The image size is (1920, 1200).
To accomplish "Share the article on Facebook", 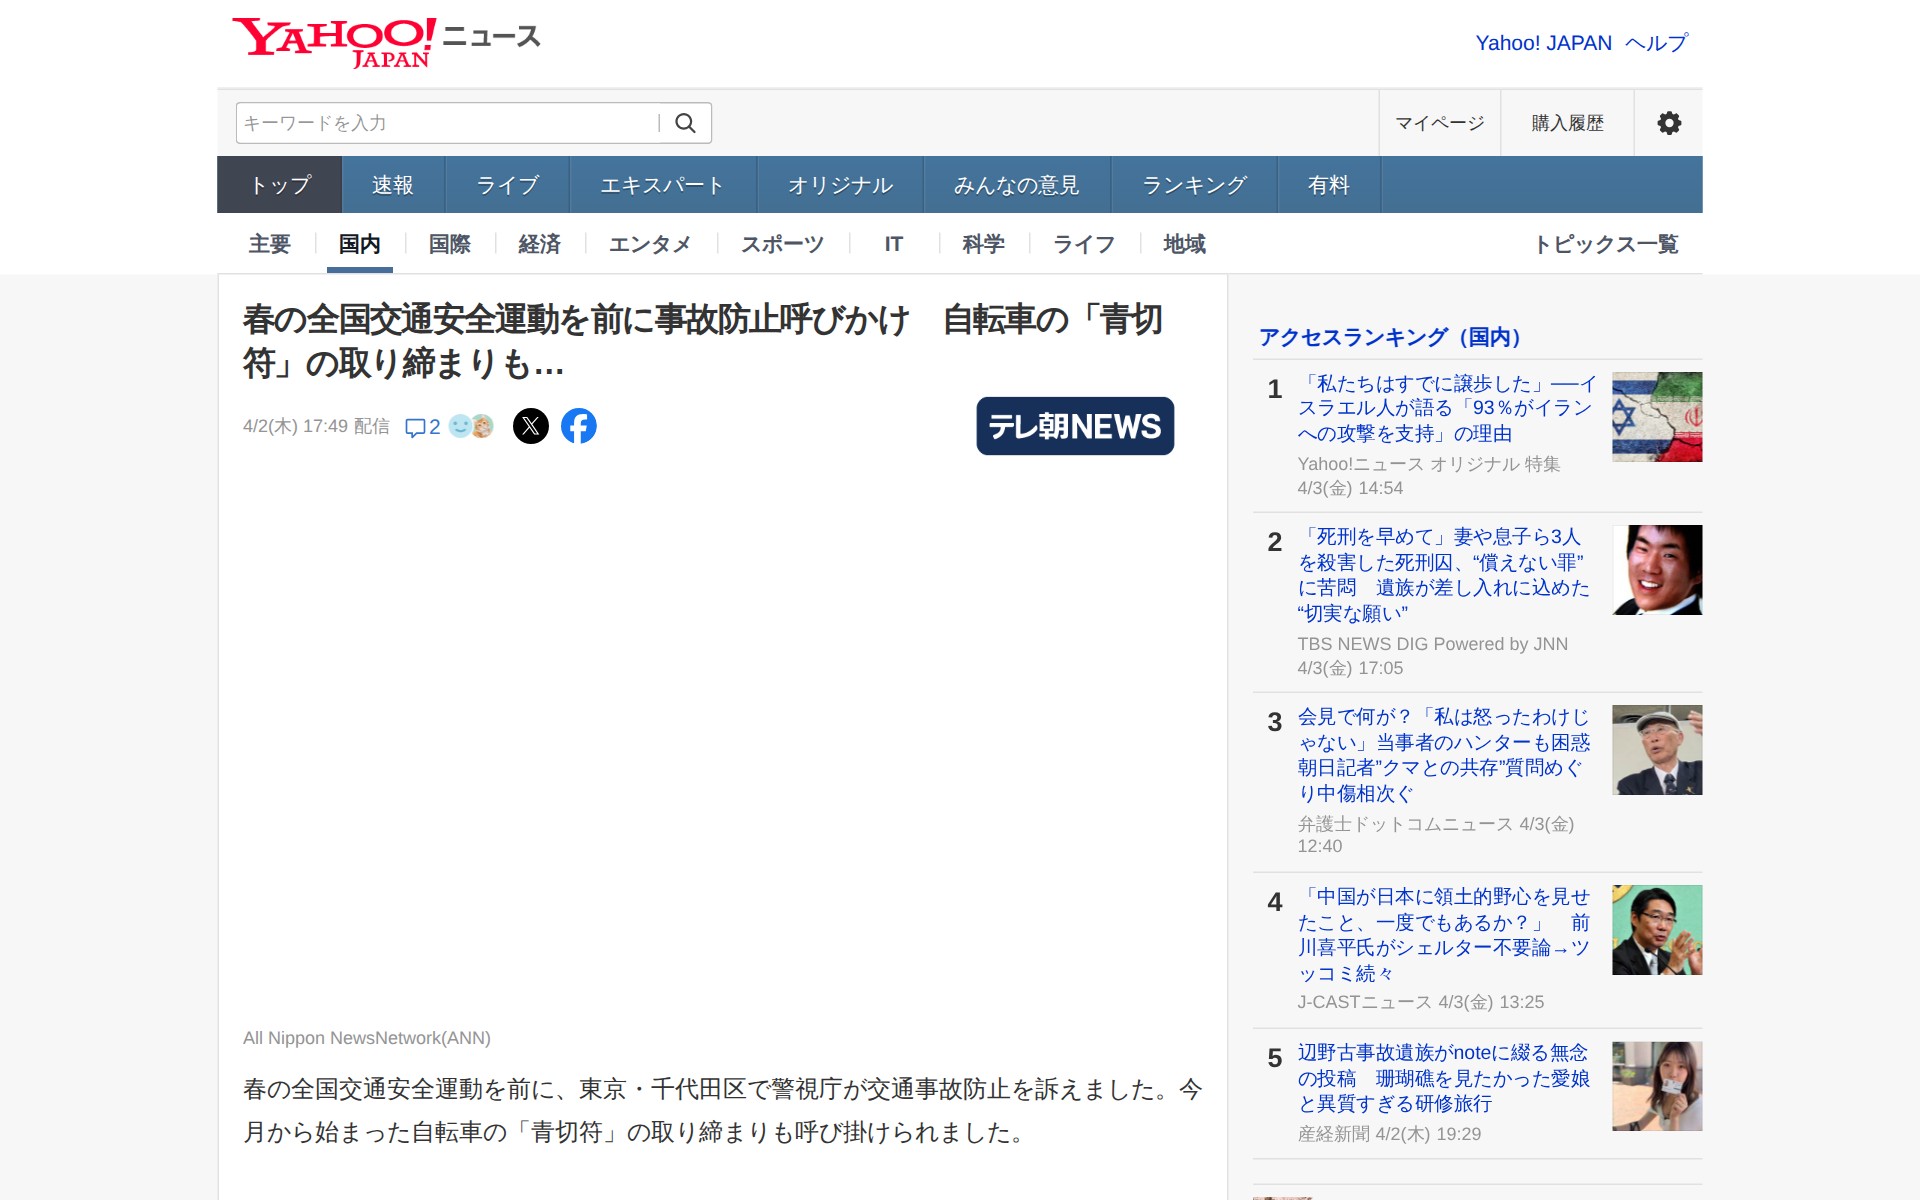I will point(578,425).
